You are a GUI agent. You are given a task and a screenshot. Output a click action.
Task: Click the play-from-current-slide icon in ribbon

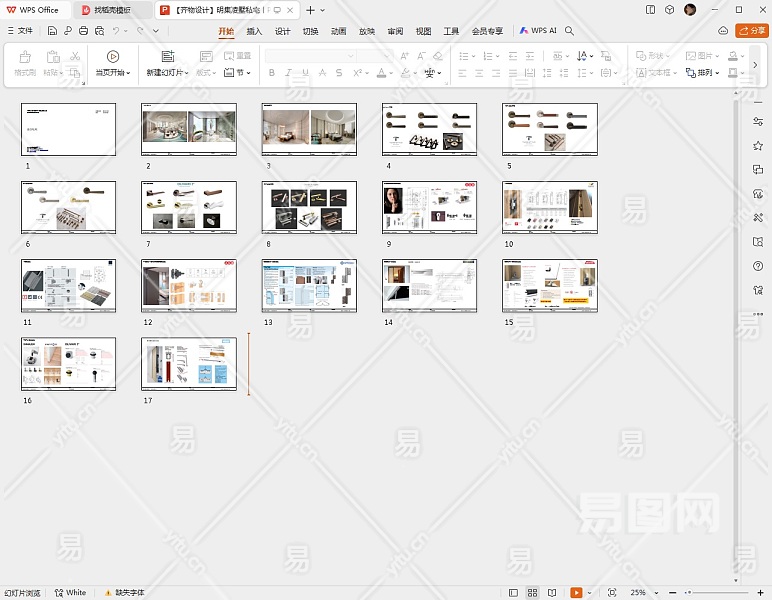click(112, 57)
